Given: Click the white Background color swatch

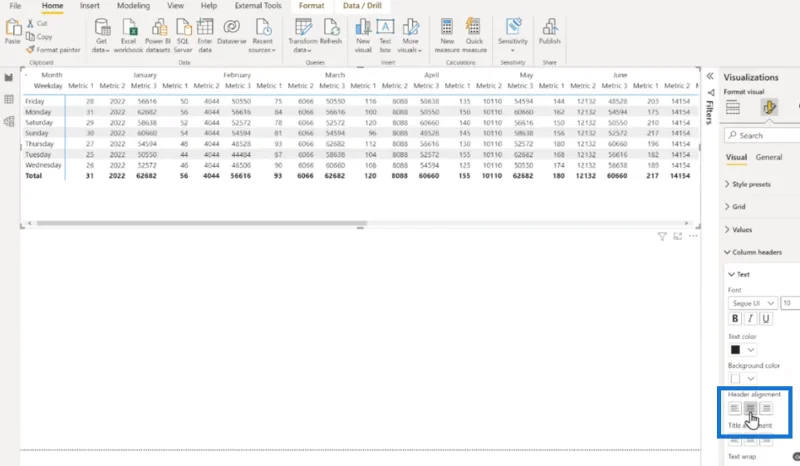Looking at the screenshot, I should point(735,379).
